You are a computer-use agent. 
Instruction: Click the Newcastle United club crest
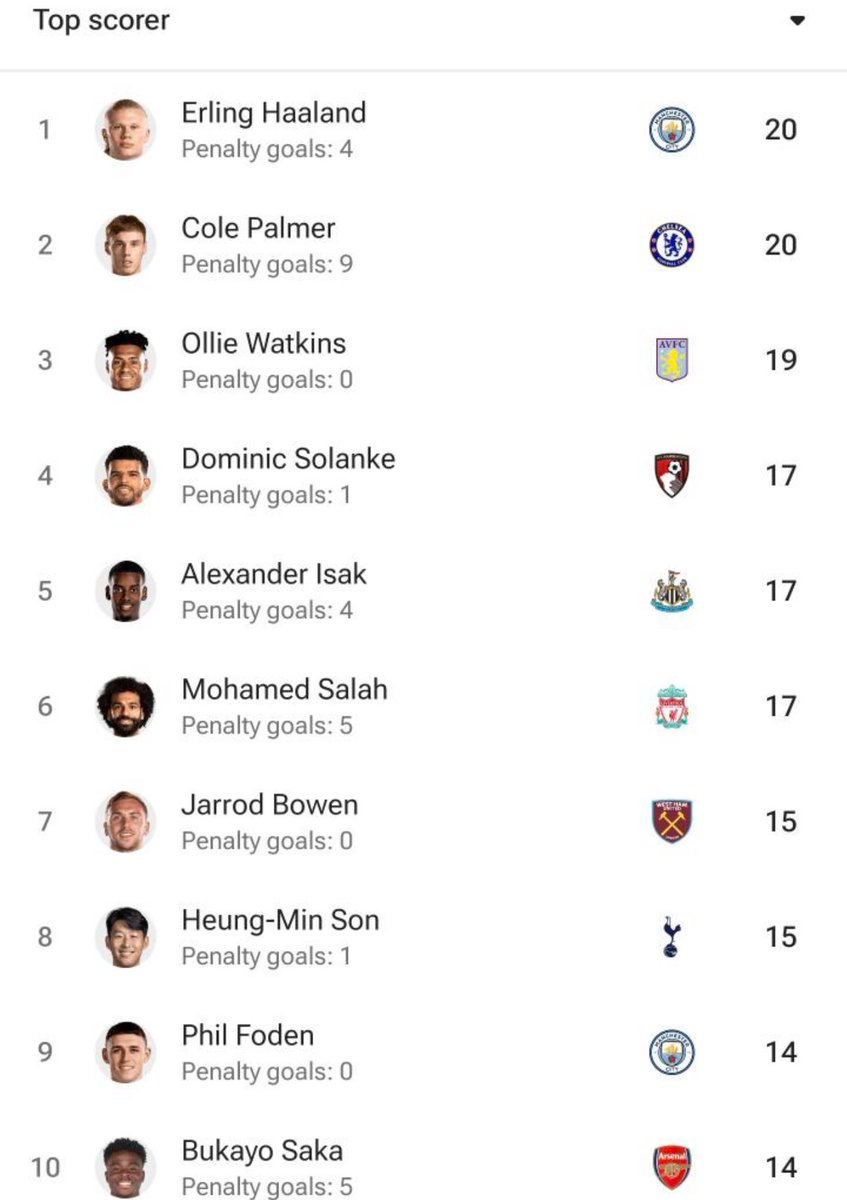(x=671, y=591)
